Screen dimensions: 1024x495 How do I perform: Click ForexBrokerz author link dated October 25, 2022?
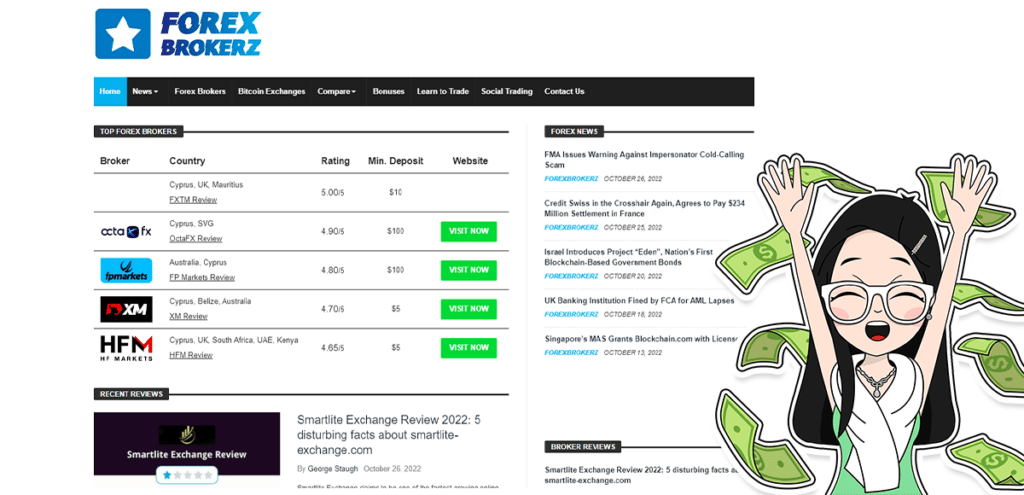coord(571,227)
